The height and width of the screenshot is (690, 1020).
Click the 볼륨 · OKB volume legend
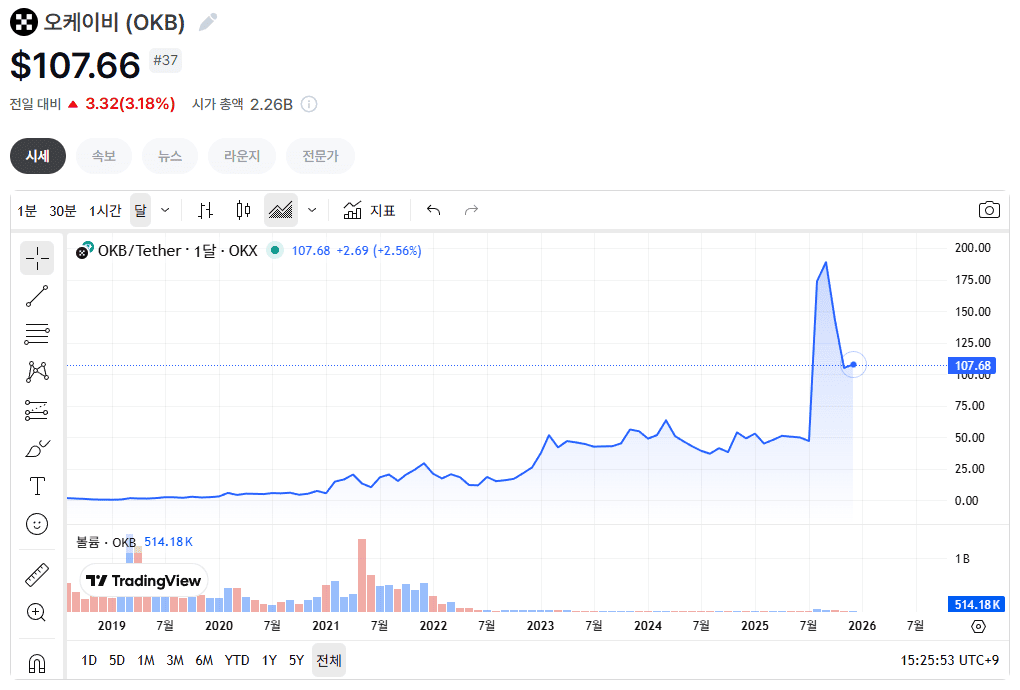(106, 542)
